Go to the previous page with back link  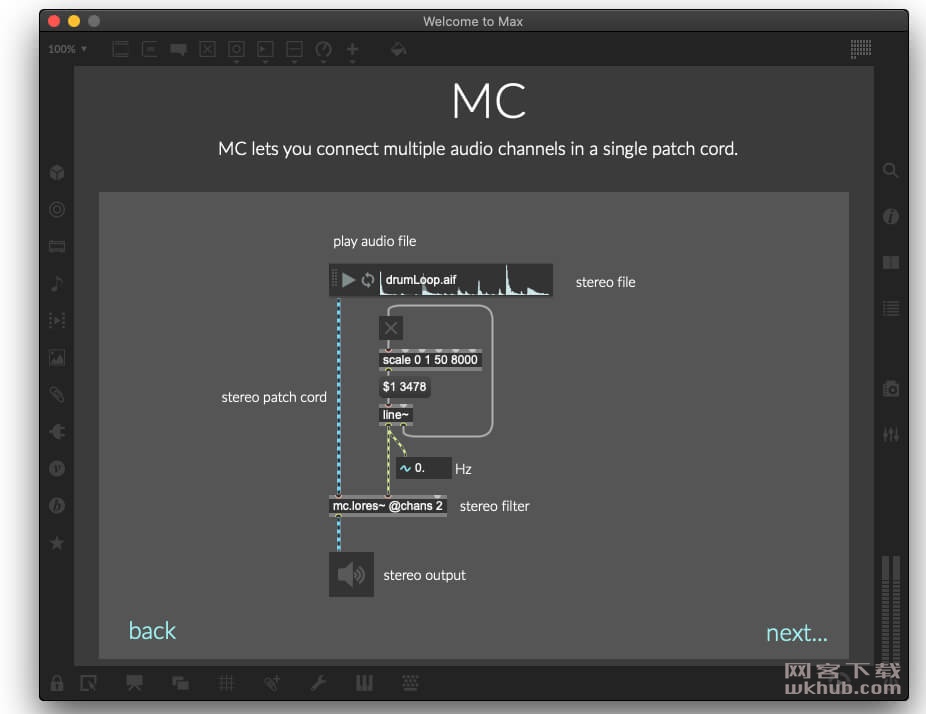click(152, 631)
